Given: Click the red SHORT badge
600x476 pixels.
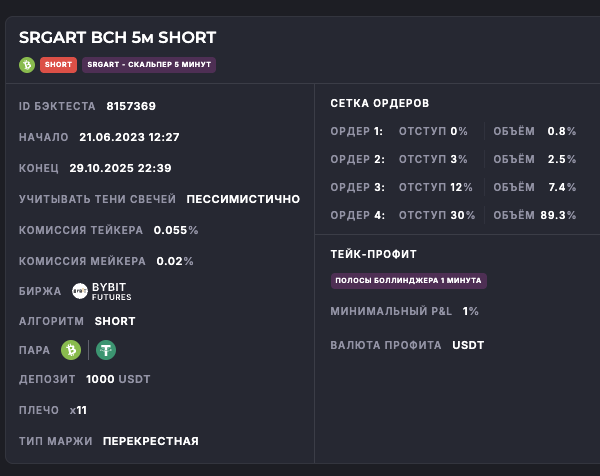Looking at the screenshot, I should click(x=58, y=65).
